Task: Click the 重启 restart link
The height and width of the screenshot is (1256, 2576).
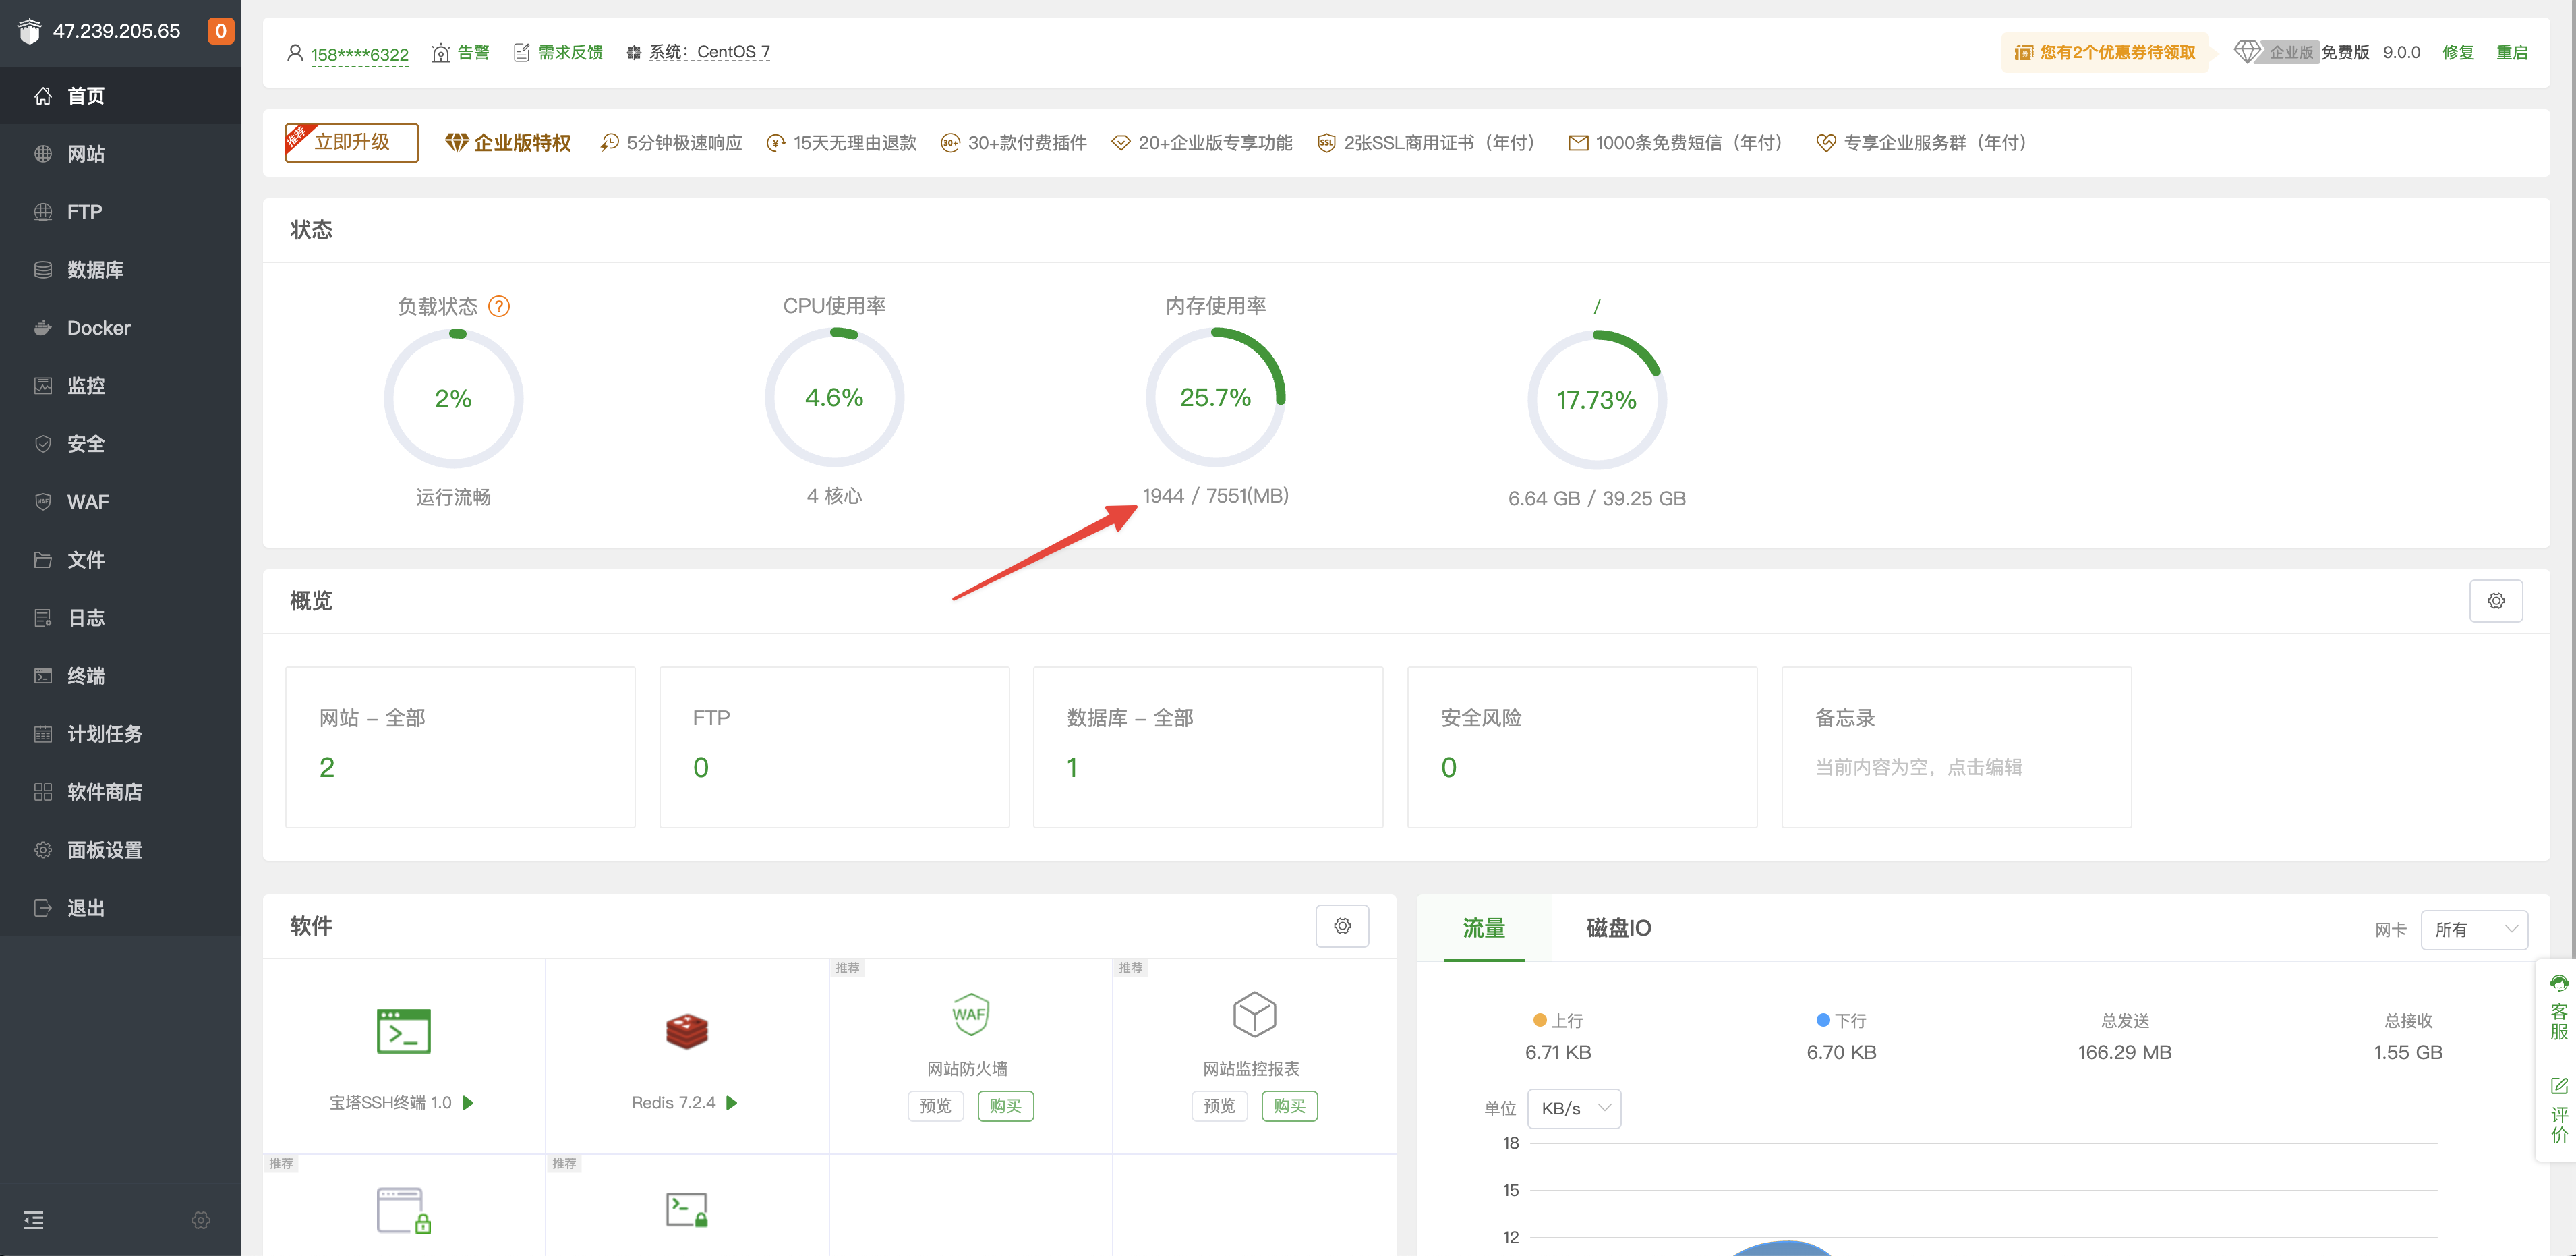Action: tap(2512, 52)
